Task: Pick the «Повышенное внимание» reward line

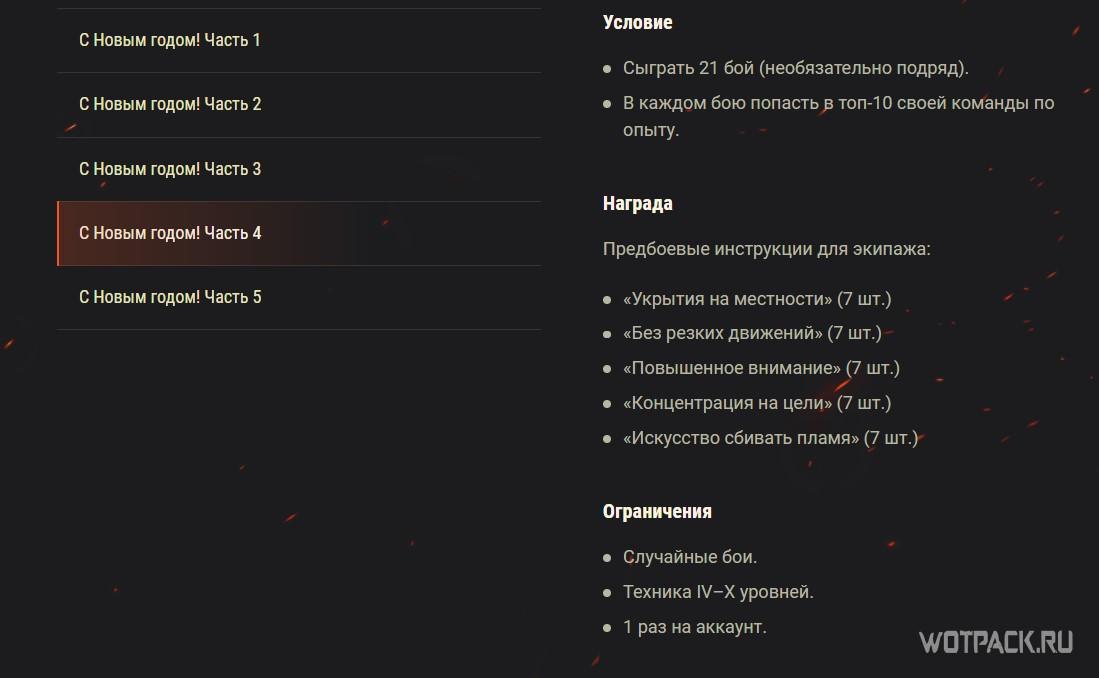Action: 760,368
